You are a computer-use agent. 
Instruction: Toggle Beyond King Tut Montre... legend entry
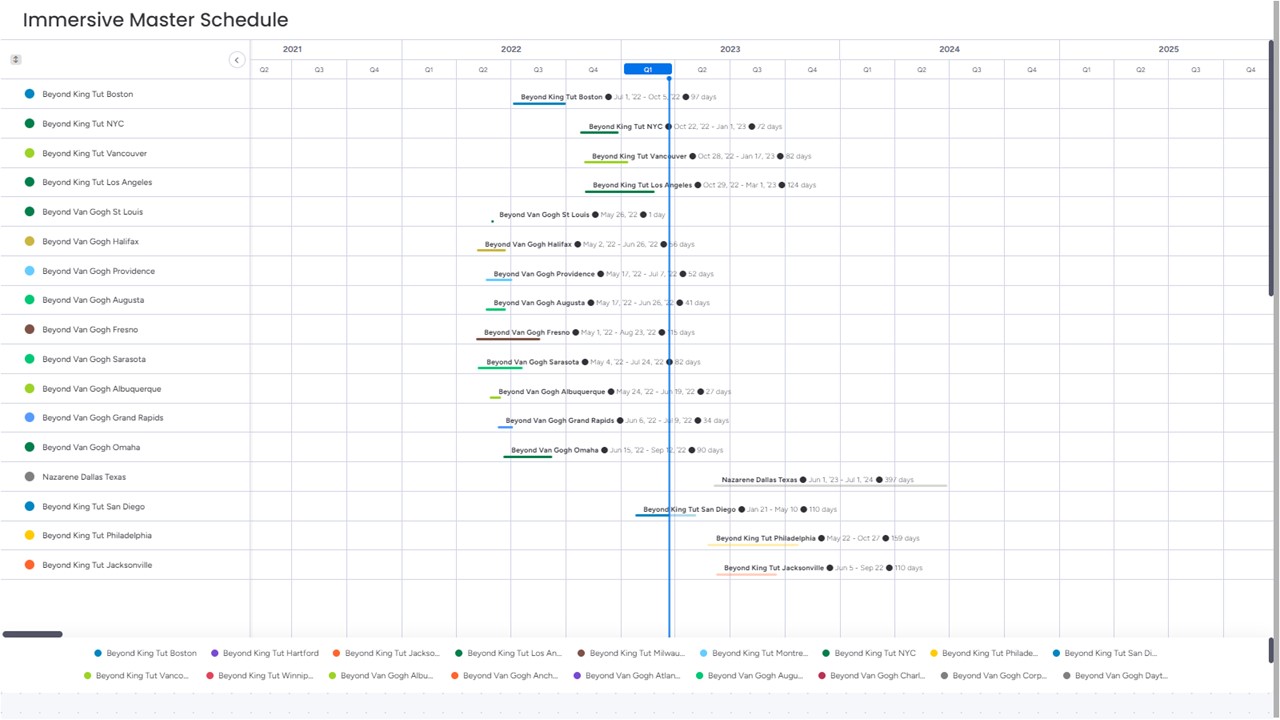(754, 653)
